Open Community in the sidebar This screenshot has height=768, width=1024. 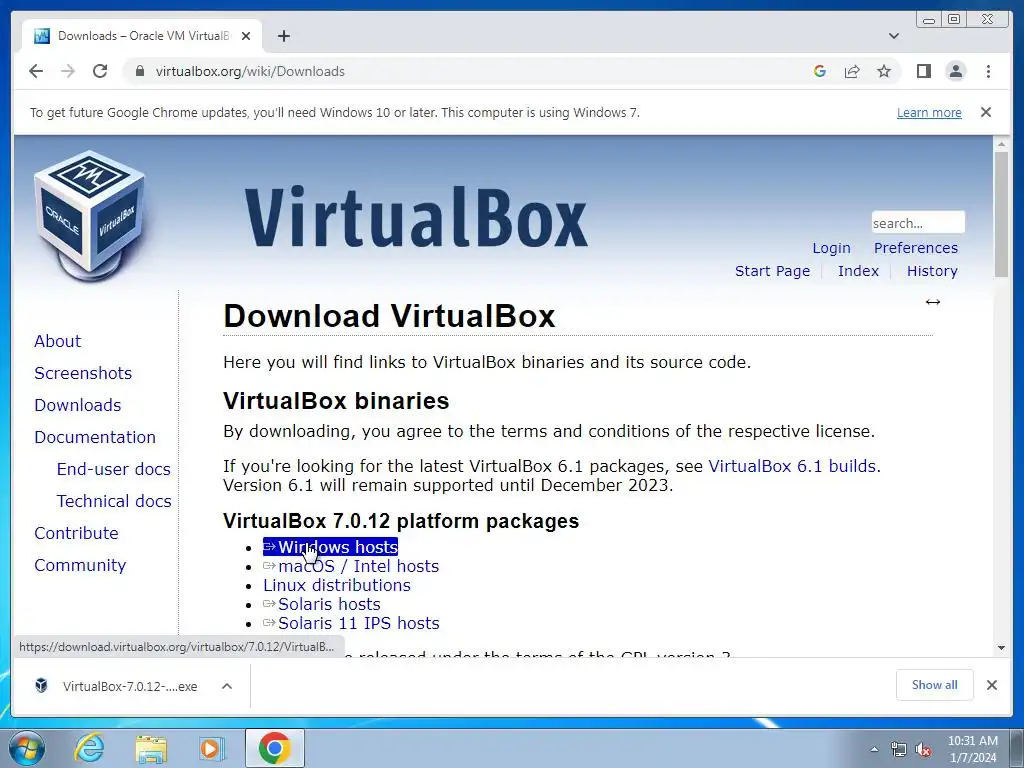[x=80, y=565]
